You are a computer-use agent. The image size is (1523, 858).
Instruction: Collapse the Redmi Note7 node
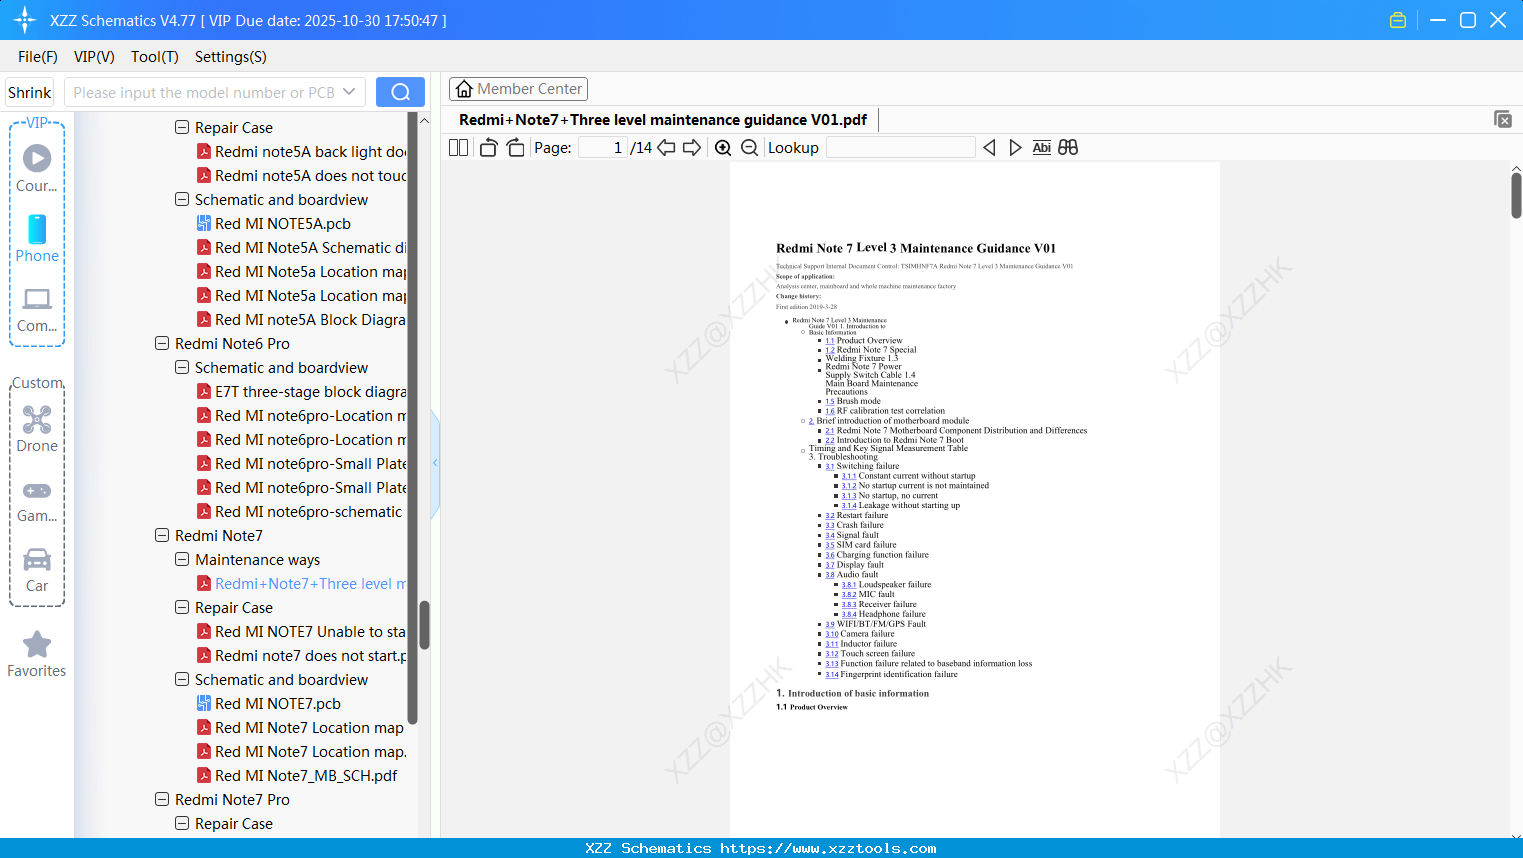tap(162, 536)
